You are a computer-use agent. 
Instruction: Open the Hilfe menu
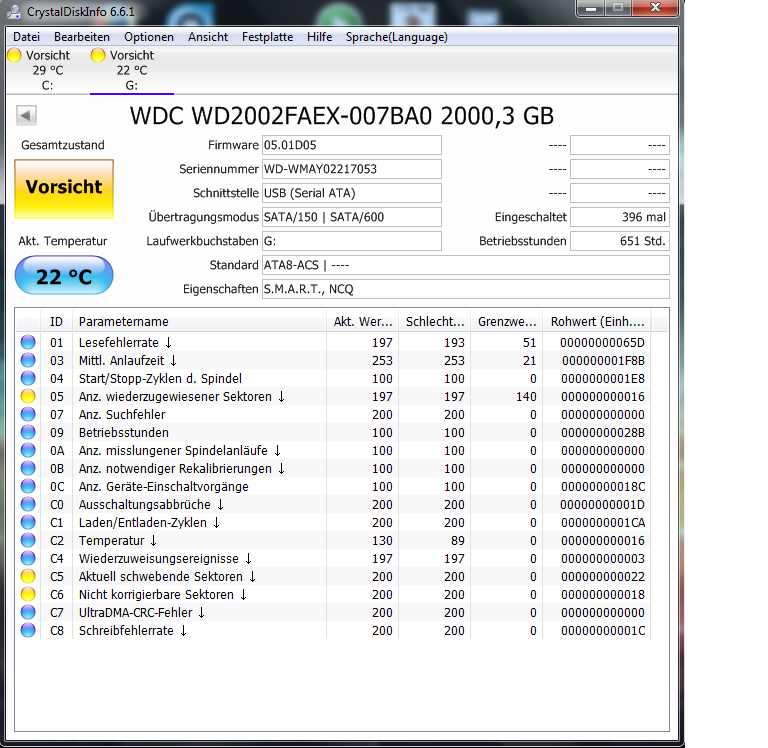[x=319, y=37]
